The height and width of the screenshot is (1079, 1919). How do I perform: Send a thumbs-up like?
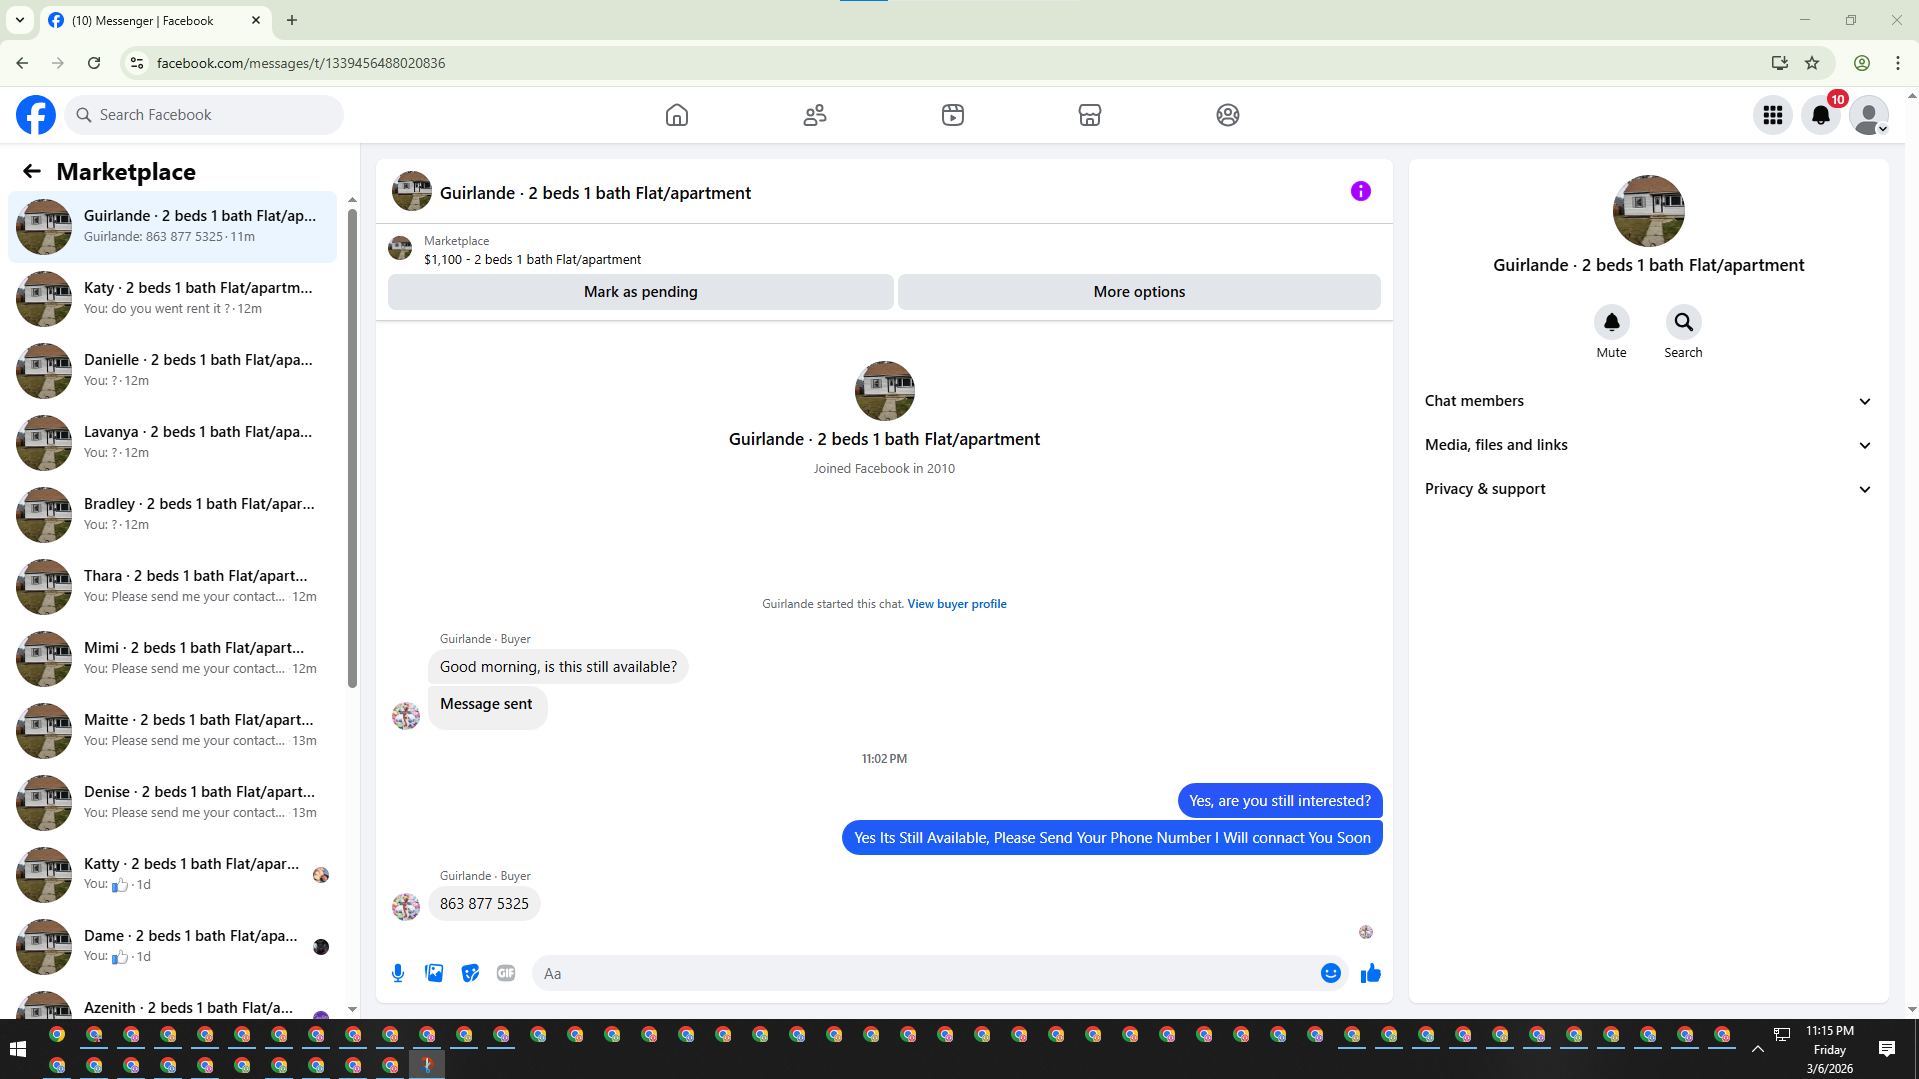(x=1371, y=973)
